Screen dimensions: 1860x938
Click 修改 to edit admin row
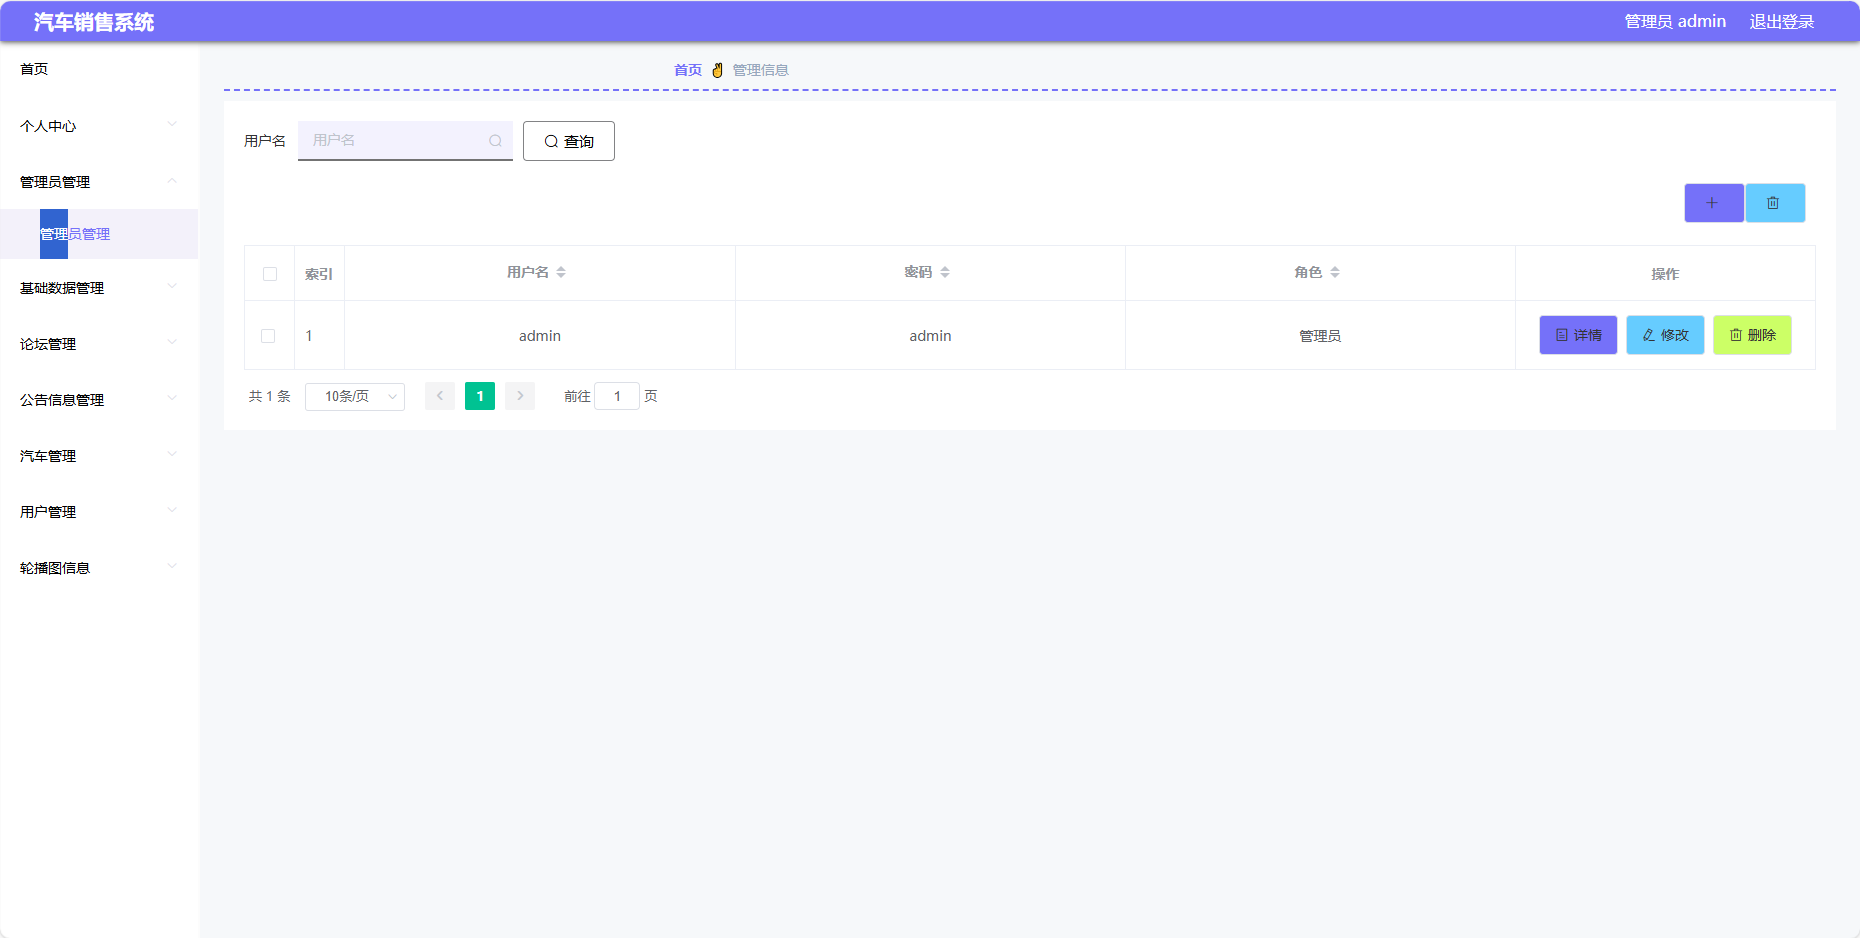pos(1665,335)
